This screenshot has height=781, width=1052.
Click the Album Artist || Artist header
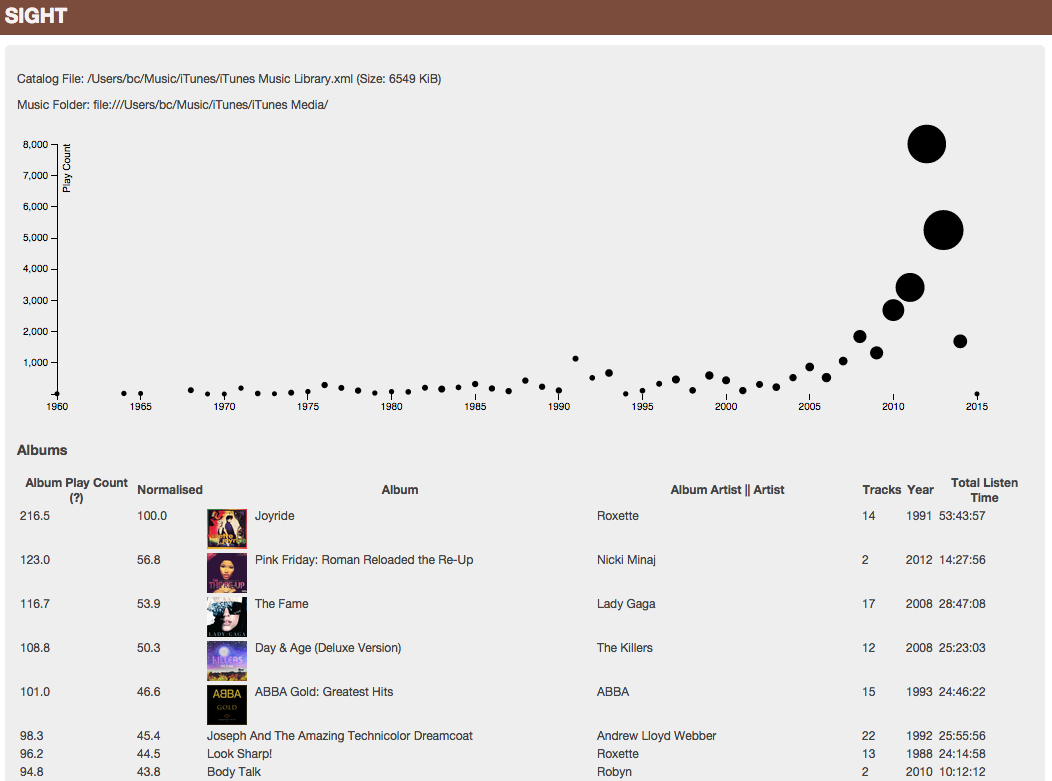point(727,490)
